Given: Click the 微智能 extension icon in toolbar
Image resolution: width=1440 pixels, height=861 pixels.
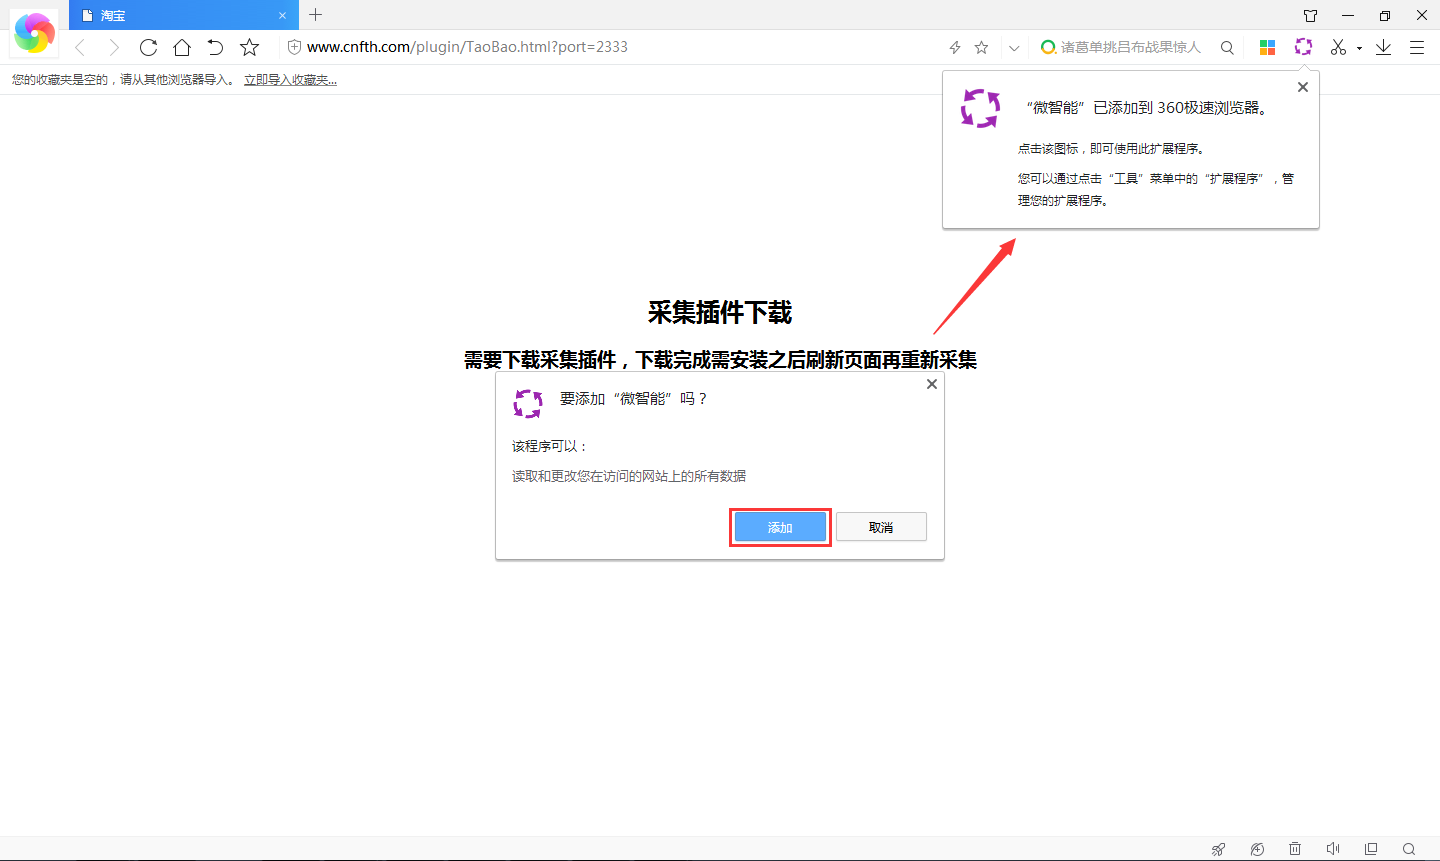Looking at the screenshot, I should click(x=1303, y=46).
